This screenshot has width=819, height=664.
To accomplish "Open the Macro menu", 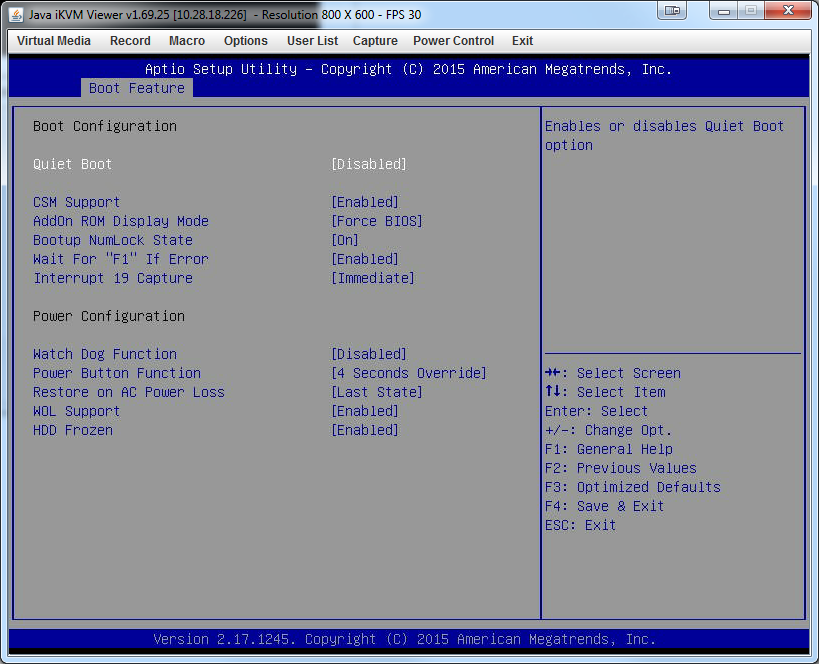I will tap(187, 41).
